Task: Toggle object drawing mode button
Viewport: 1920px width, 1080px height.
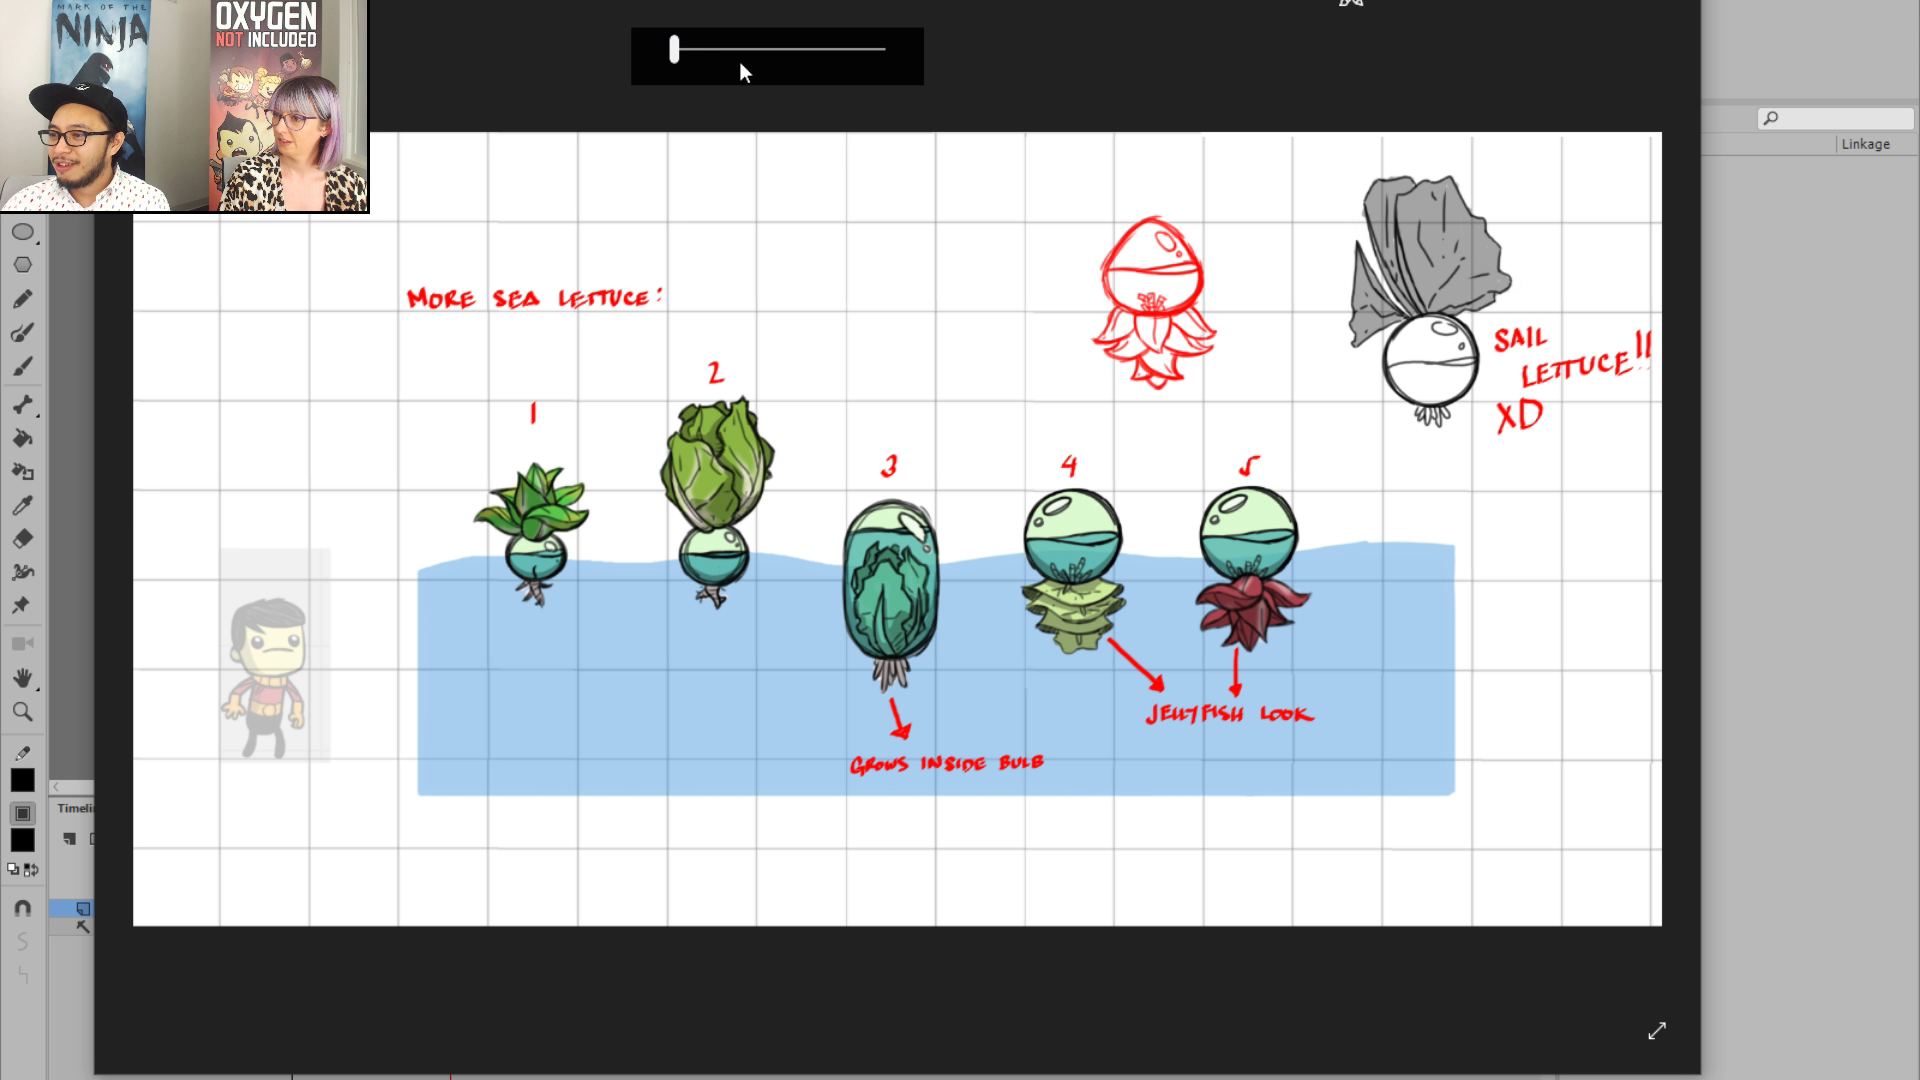Action: click(22, 813)
